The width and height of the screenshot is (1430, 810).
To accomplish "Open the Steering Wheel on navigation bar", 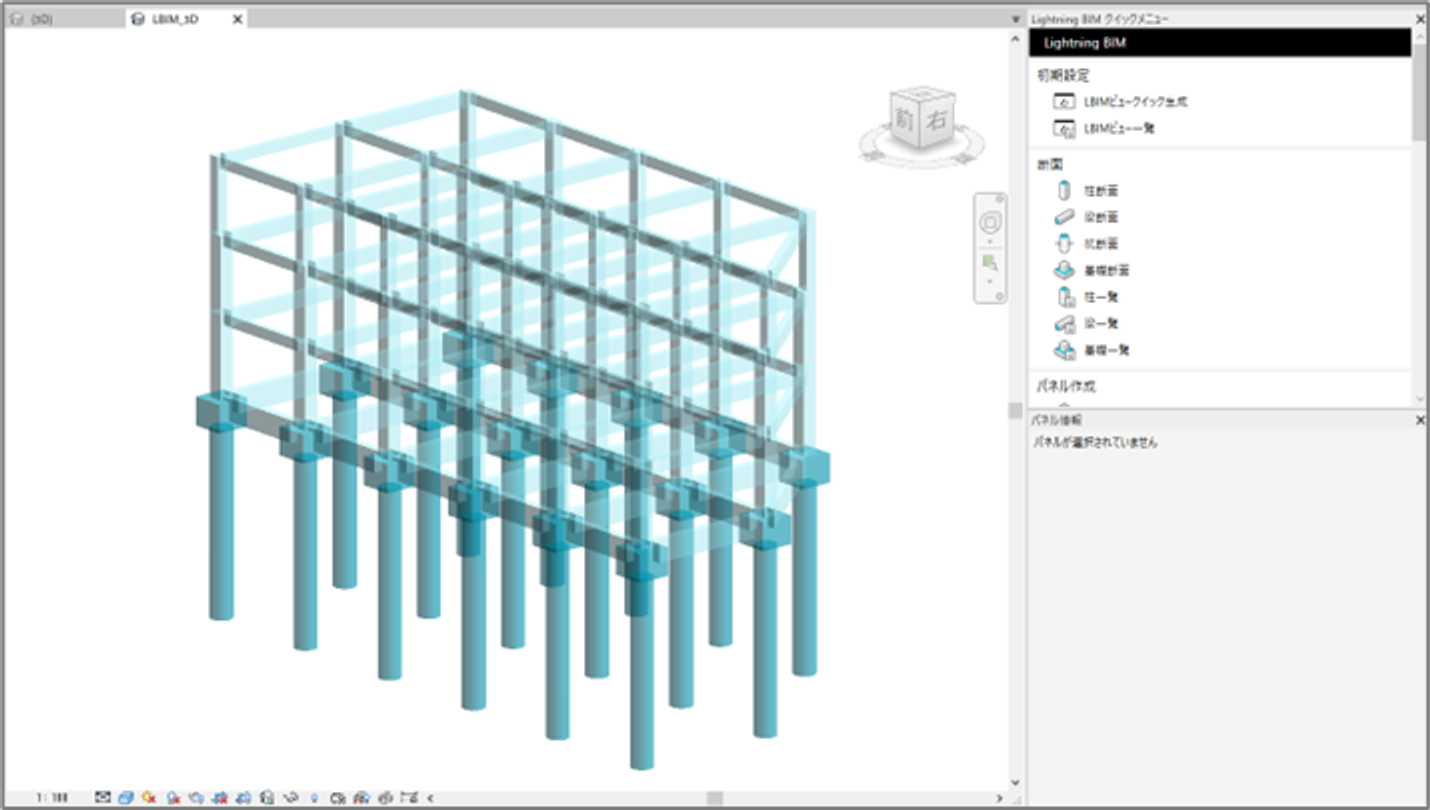I will pos(990,222).
